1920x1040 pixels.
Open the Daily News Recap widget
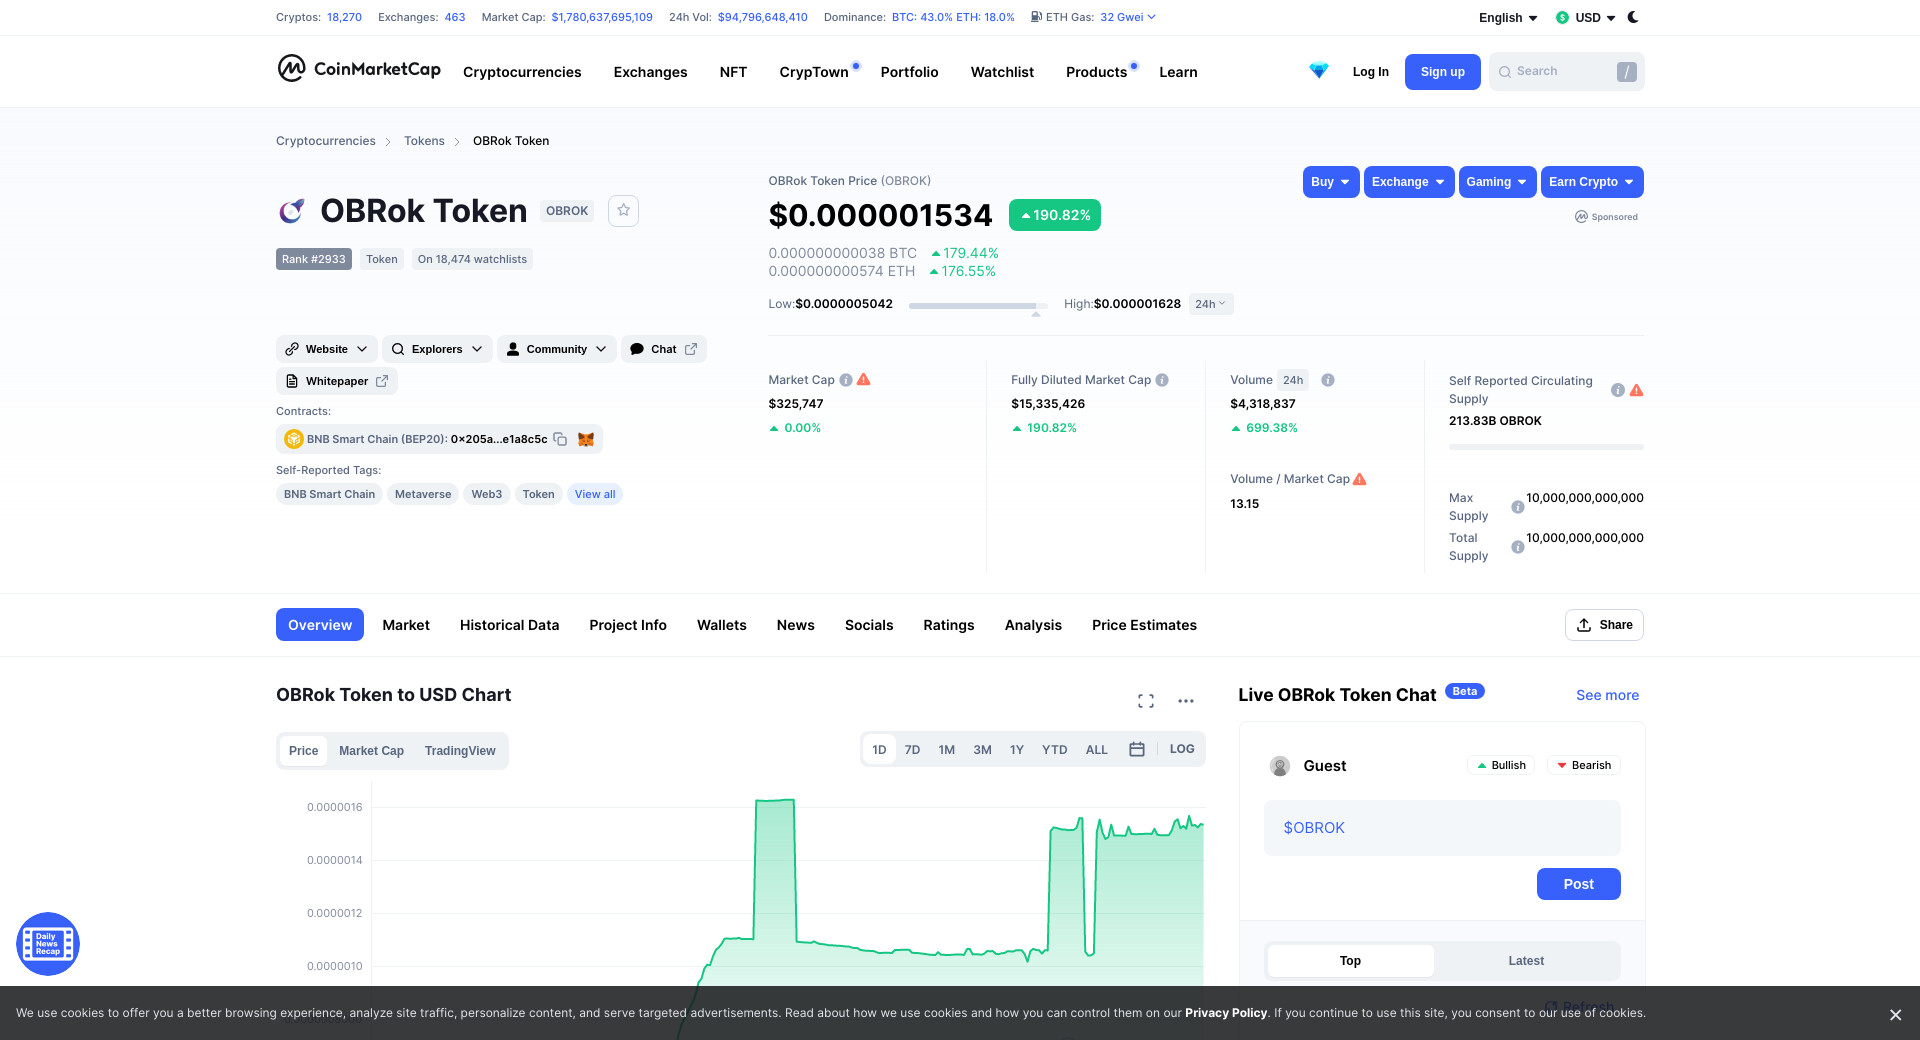coord(48,944)
